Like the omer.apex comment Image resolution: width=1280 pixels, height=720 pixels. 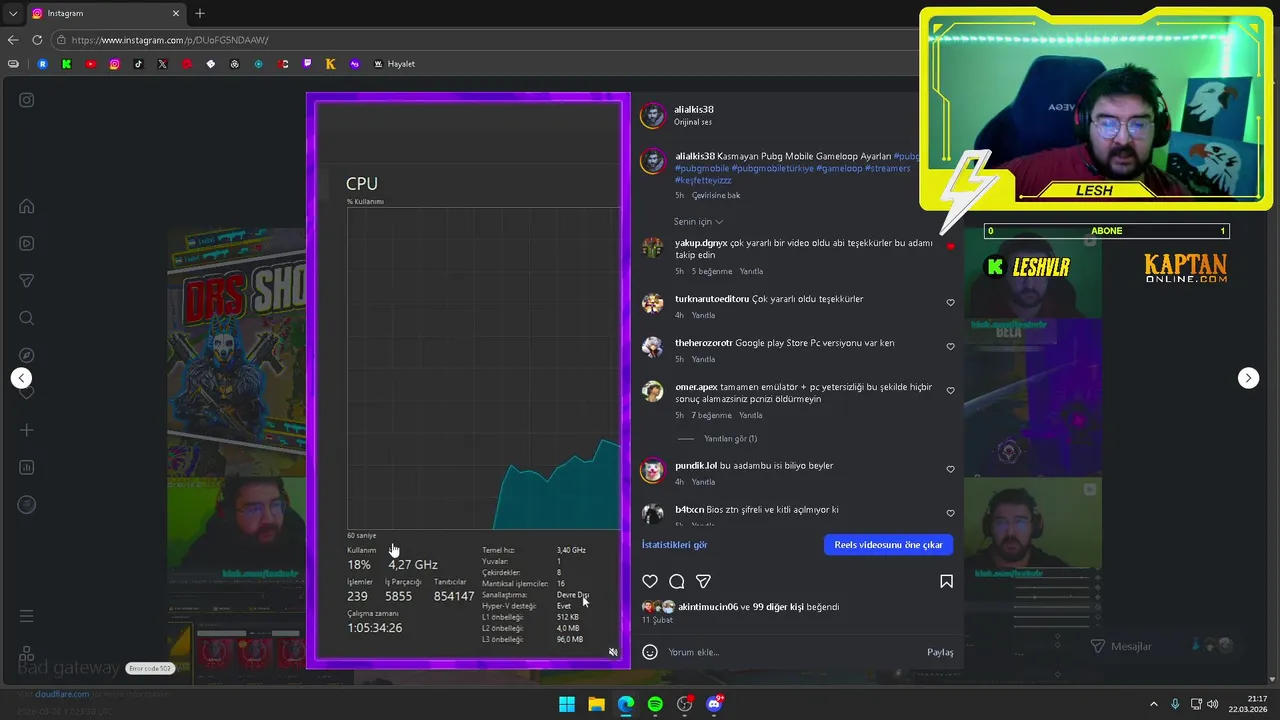950,390
